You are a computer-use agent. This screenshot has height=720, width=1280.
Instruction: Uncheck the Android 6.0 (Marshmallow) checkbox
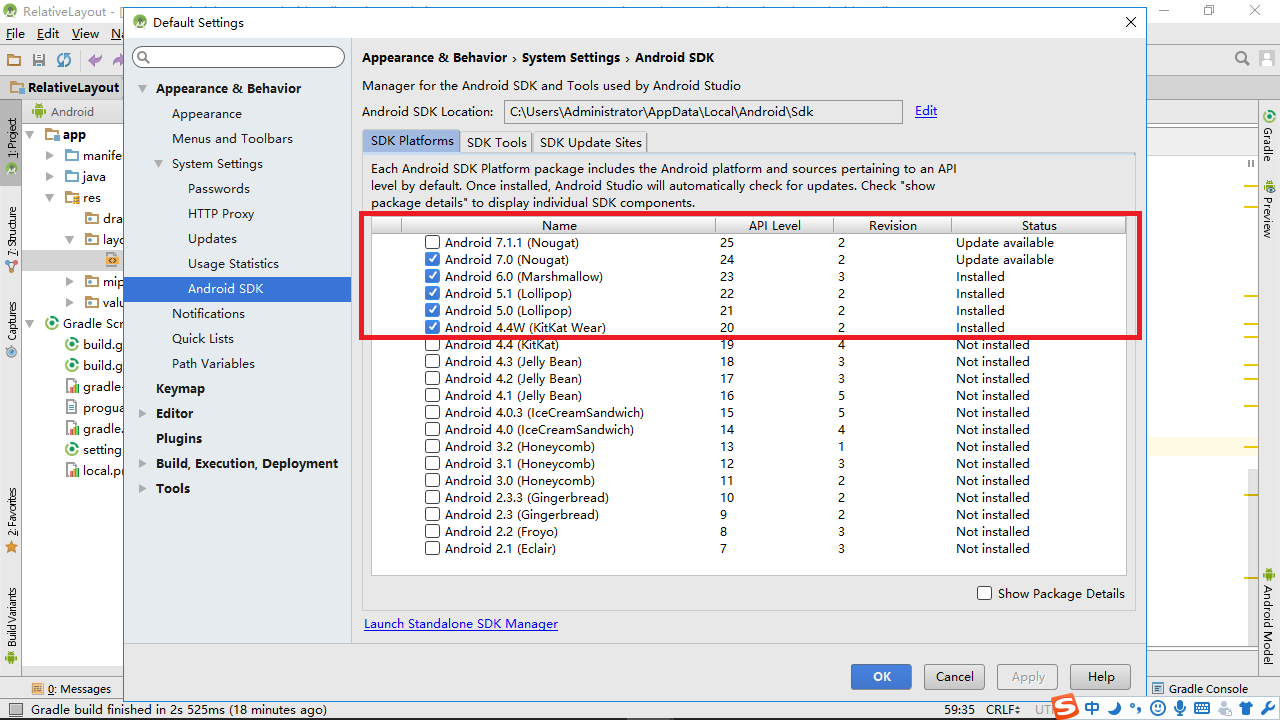432,276
